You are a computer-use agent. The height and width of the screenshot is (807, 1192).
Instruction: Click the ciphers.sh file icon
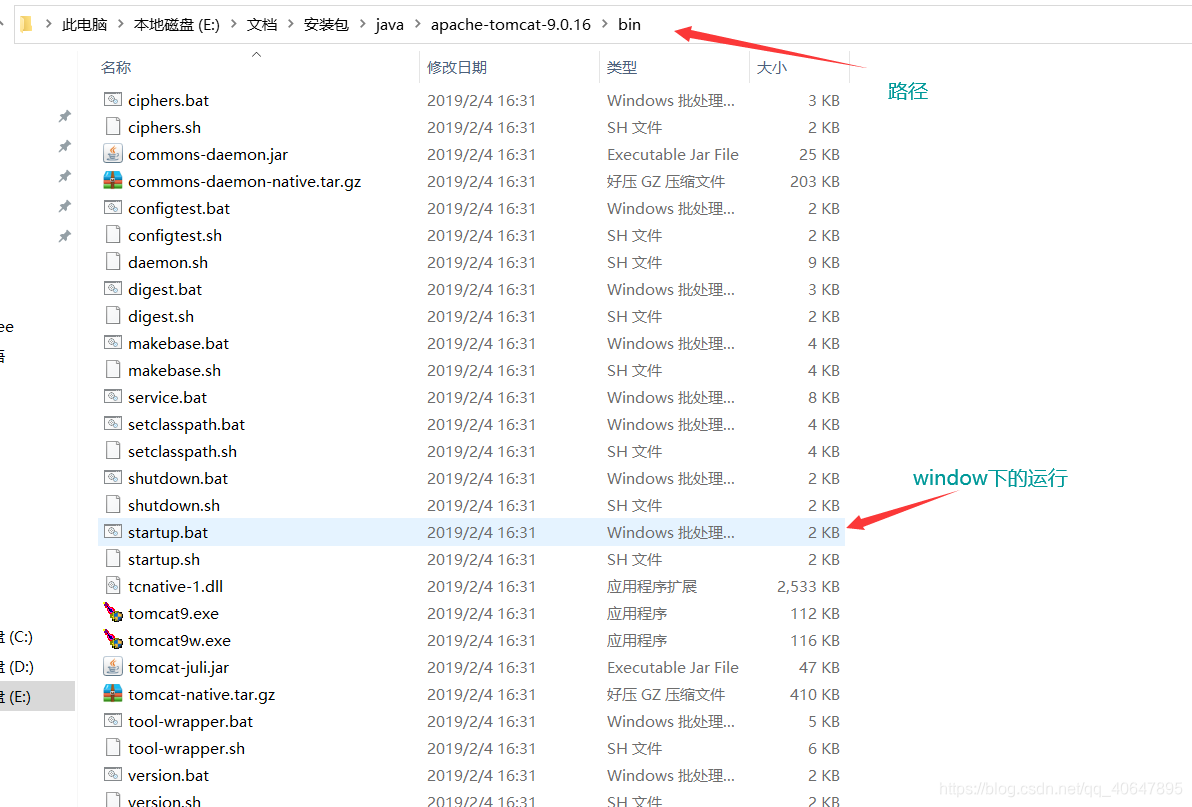tap(113, 127)
